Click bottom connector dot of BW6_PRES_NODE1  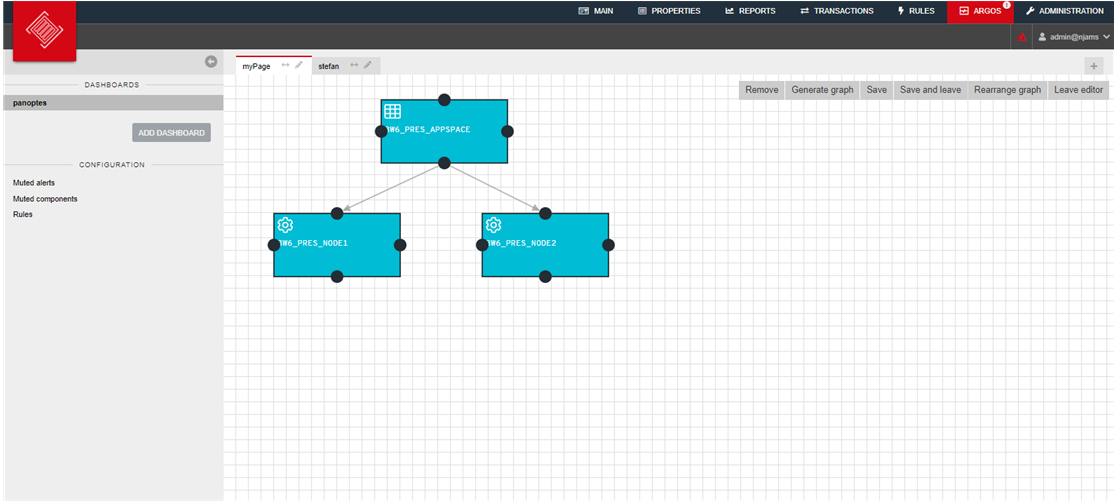pos(337,276)
